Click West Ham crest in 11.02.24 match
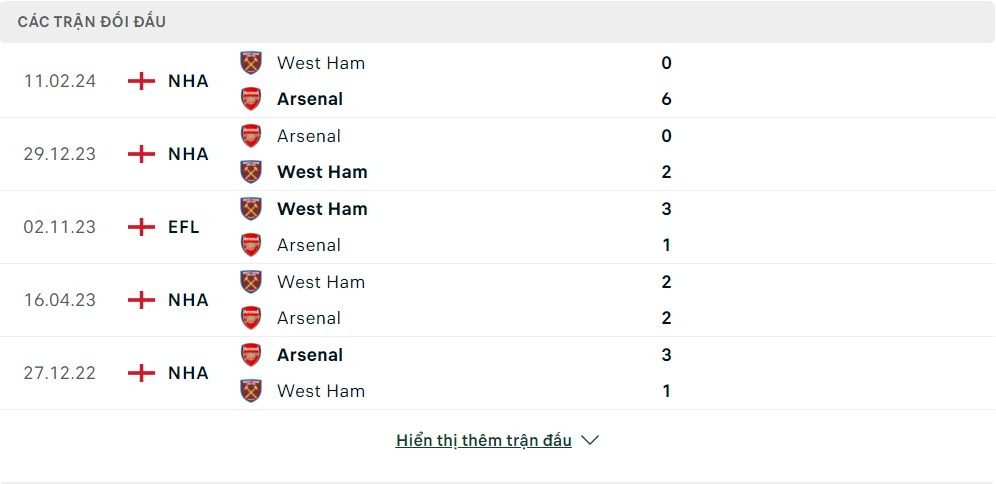Viewport: 996px width, 484px height. tap(251, 63)
